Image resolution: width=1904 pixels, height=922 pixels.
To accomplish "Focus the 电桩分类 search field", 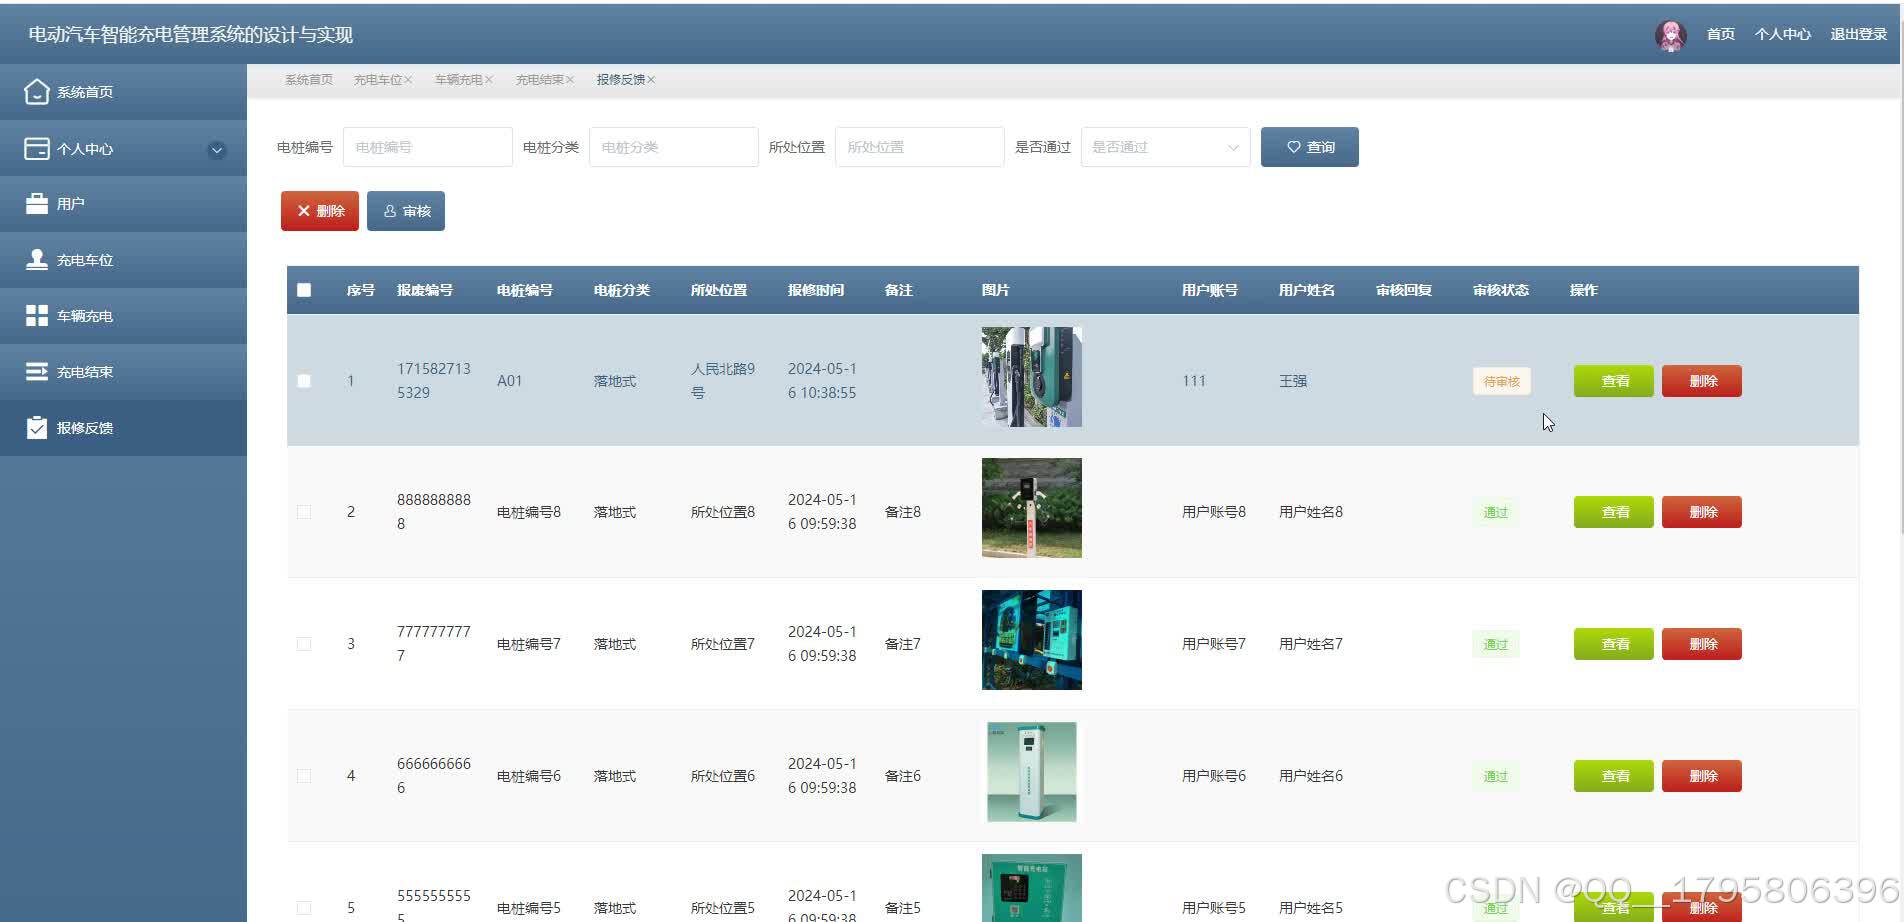I will click(674, 147).
